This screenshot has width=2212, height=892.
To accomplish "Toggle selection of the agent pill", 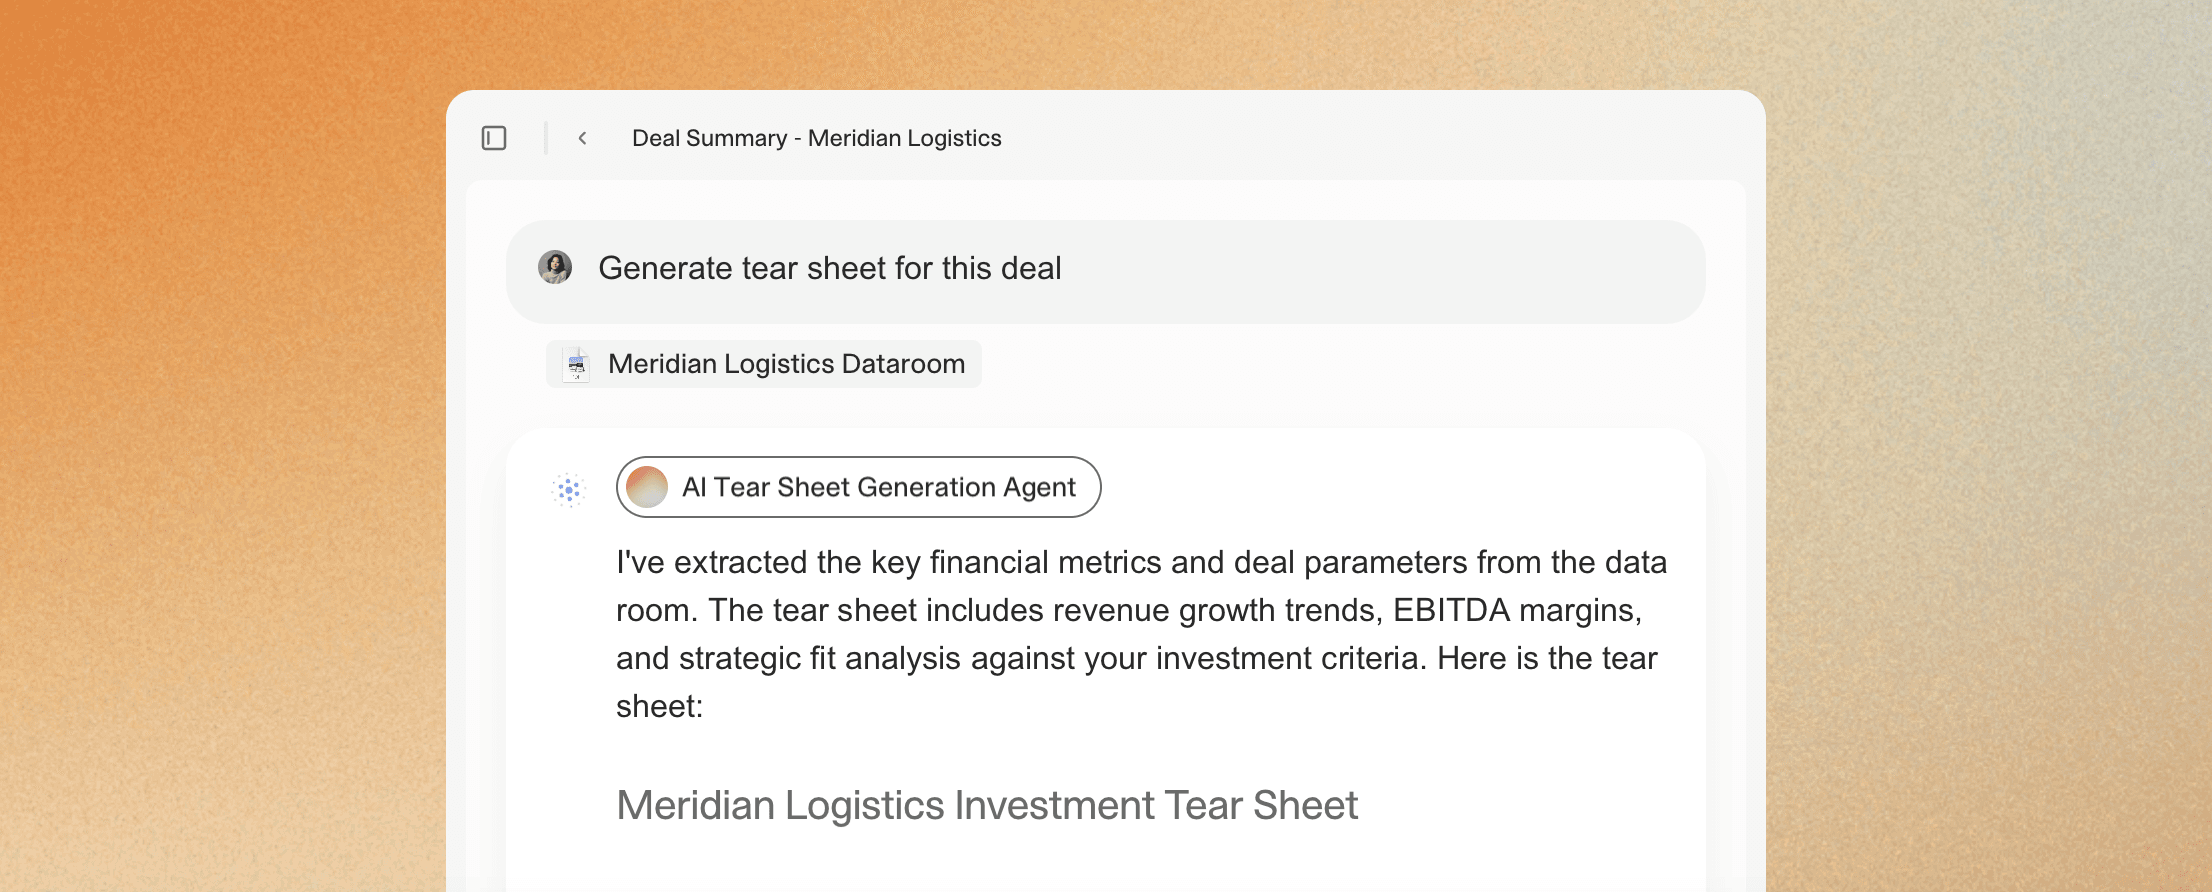I will [x=858, y=487].
